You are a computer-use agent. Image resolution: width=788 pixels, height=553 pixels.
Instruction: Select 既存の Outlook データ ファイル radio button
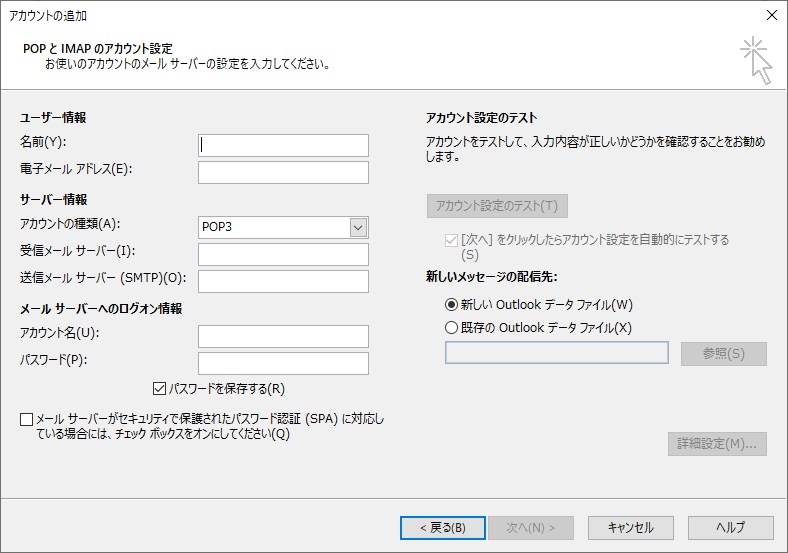click(452, 327)
